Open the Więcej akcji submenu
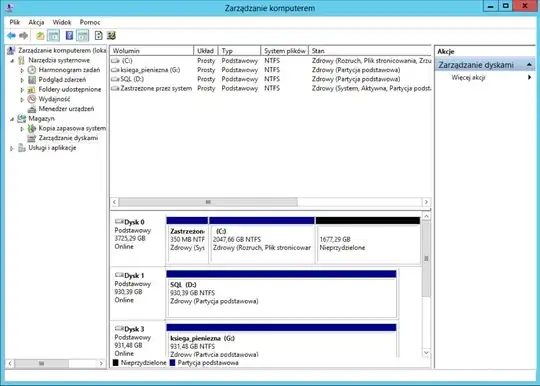 click(x=485, y=77)
